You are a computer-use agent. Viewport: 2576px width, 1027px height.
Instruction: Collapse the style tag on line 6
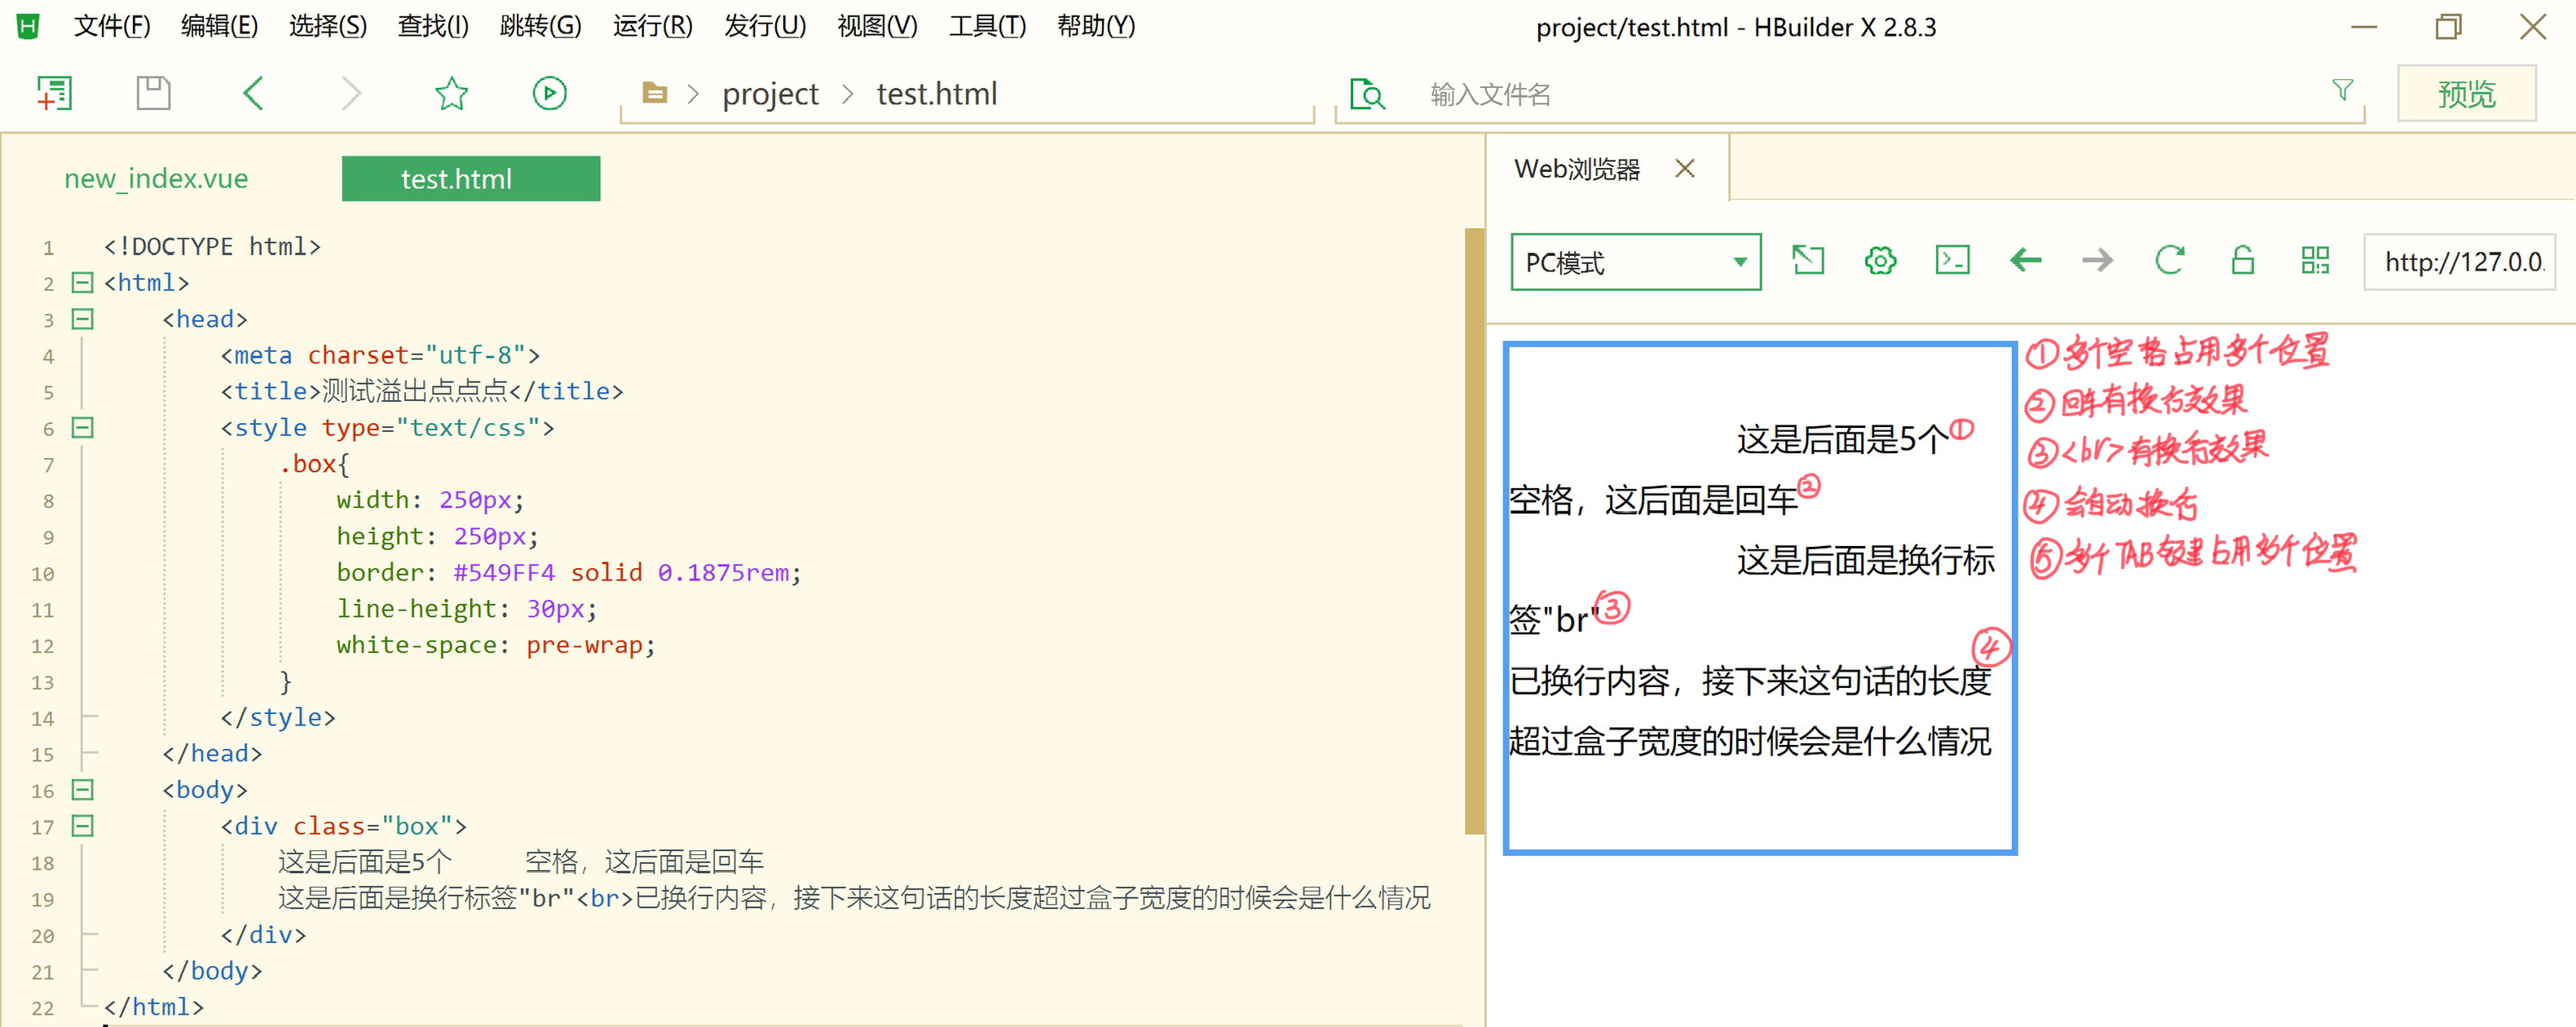[82, 428]
